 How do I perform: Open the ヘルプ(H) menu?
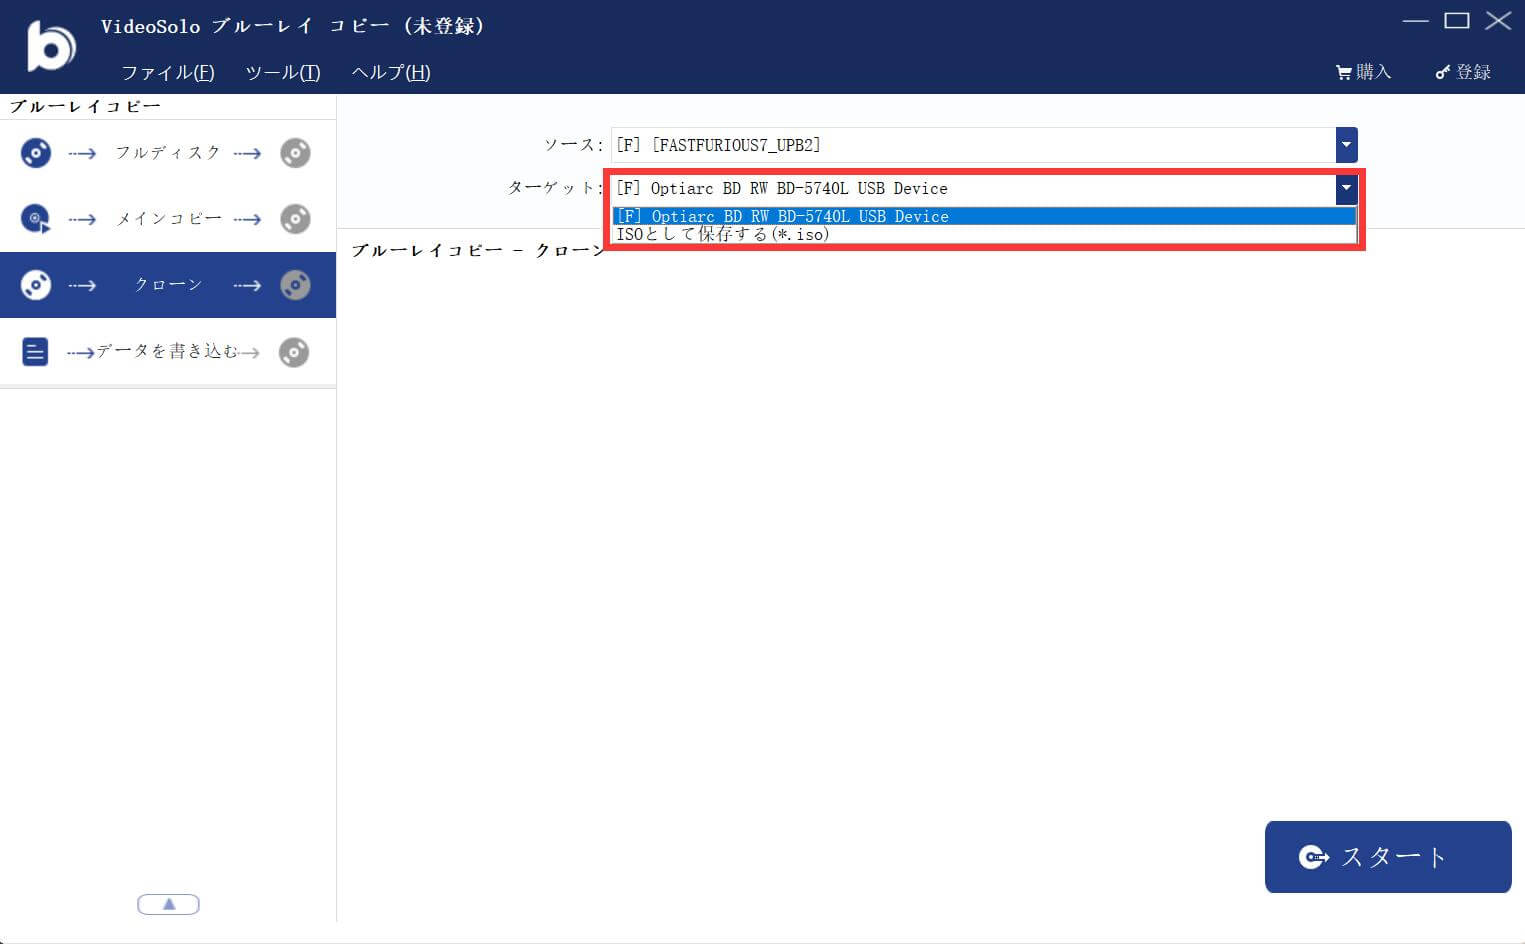391,72
